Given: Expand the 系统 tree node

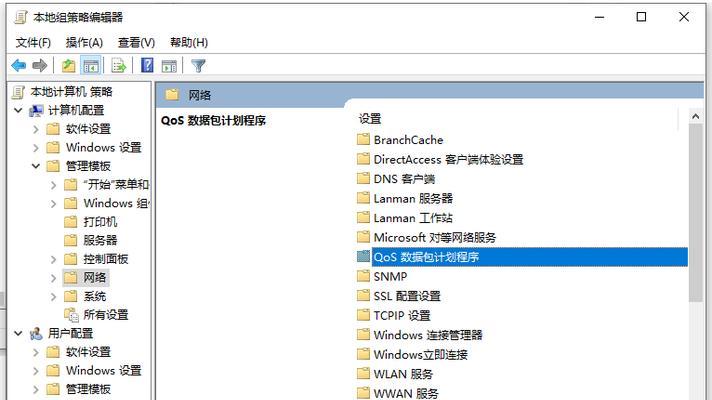Looking at the screenshot, I should pos(54,297).
